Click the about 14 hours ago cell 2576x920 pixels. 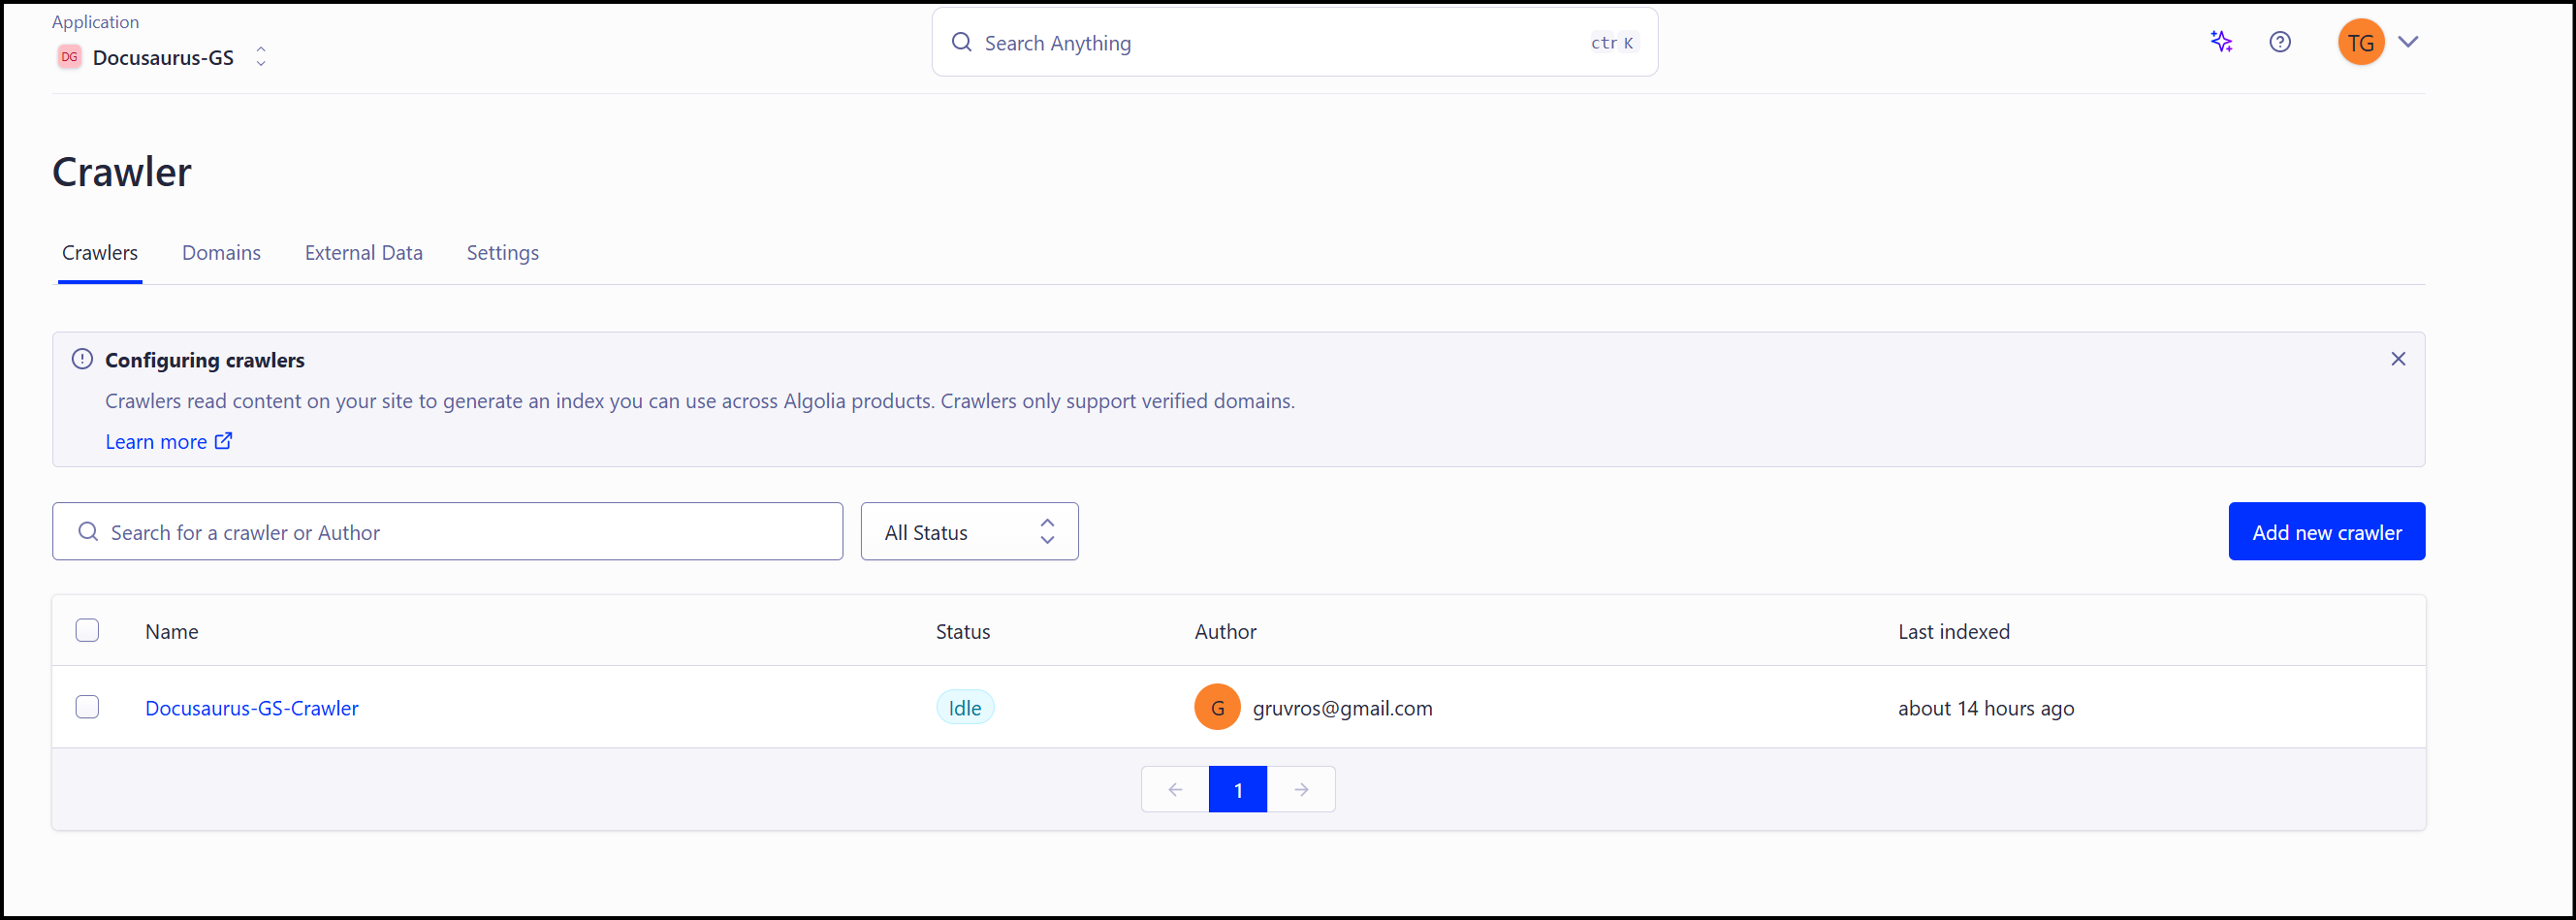(1985, 708)
